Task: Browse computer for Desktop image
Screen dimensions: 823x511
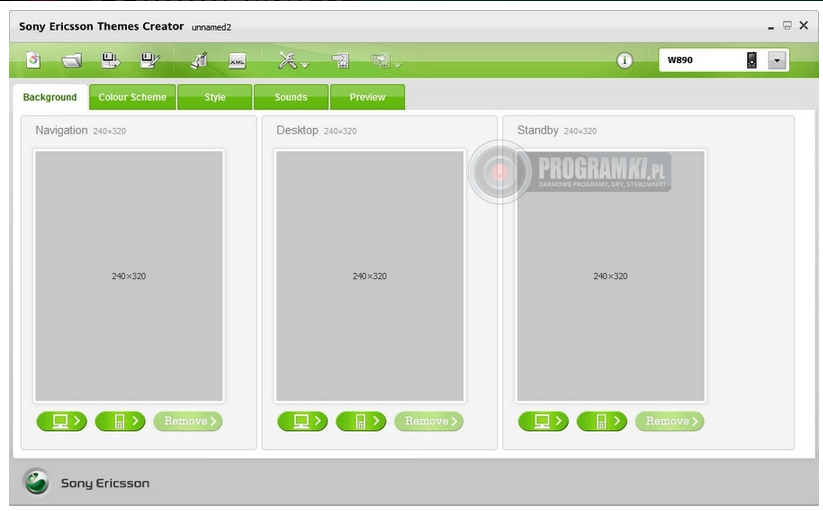Action: pyautogui.click(x=302, y=421)
